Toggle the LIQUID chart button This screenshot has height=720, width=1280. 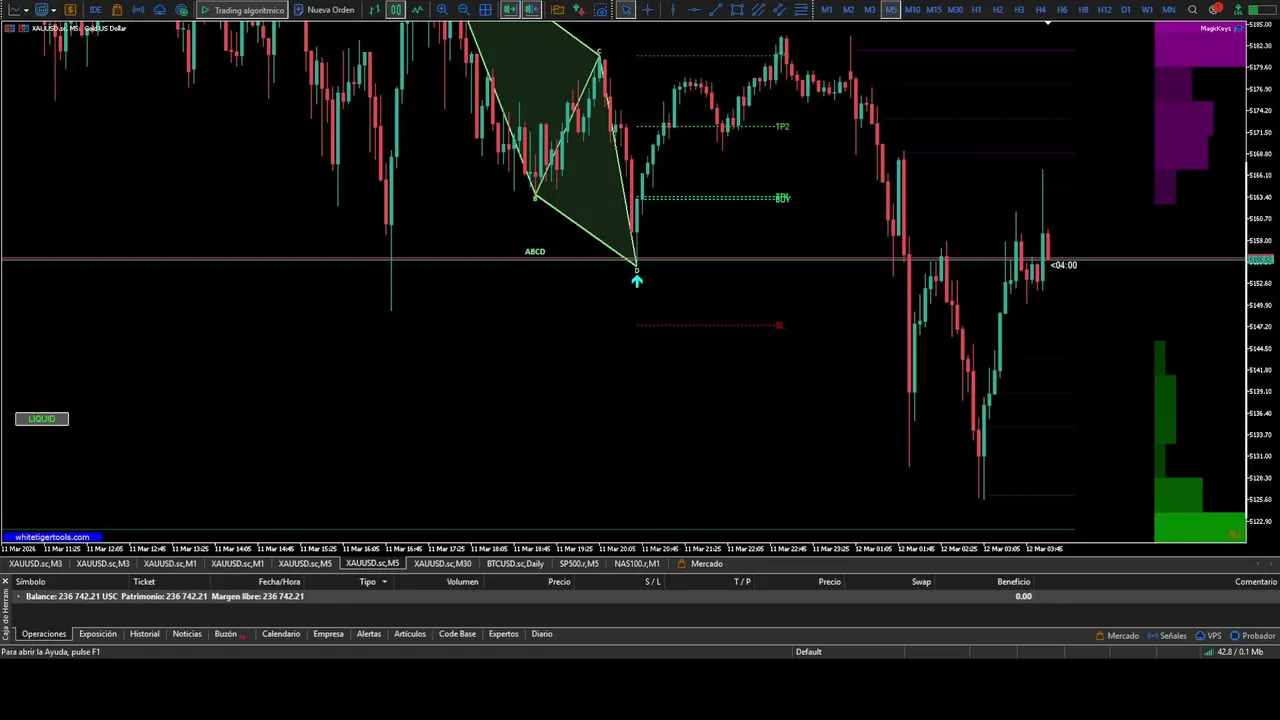[42, 419]
